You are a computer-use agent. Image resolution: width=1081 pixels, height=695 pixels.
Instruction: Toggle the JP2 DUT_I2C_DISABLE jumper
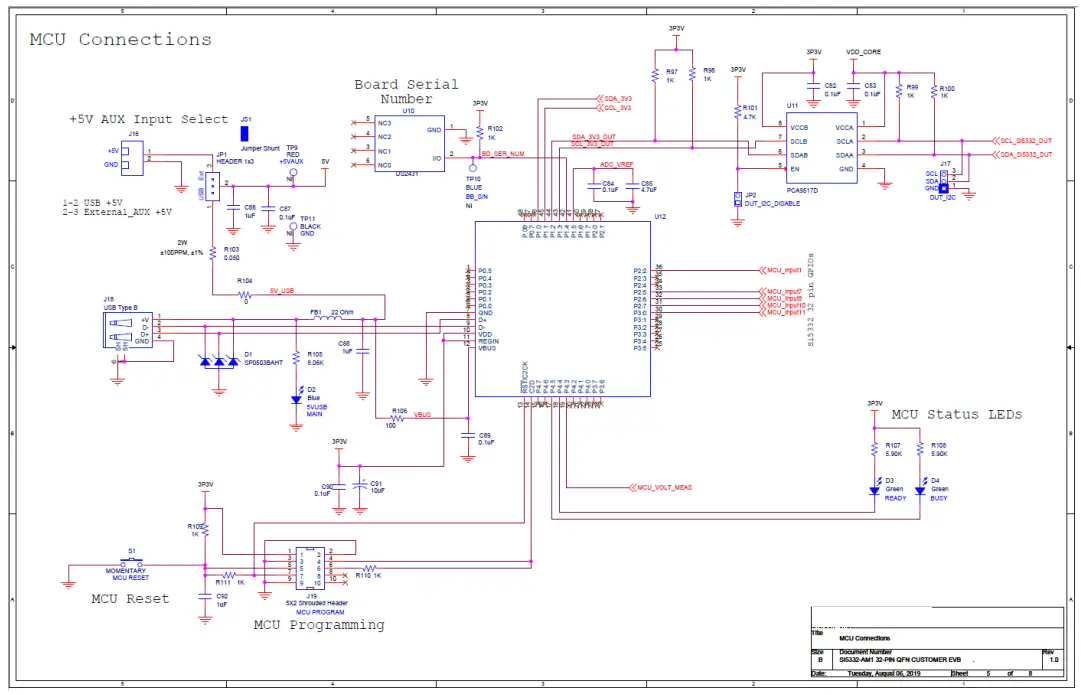737,199
